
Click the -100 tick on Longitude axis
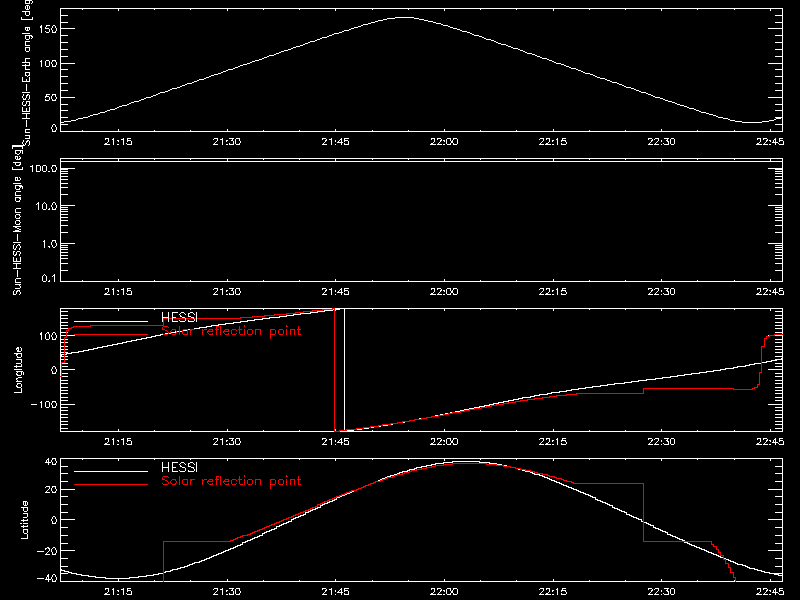coord(44,404)
